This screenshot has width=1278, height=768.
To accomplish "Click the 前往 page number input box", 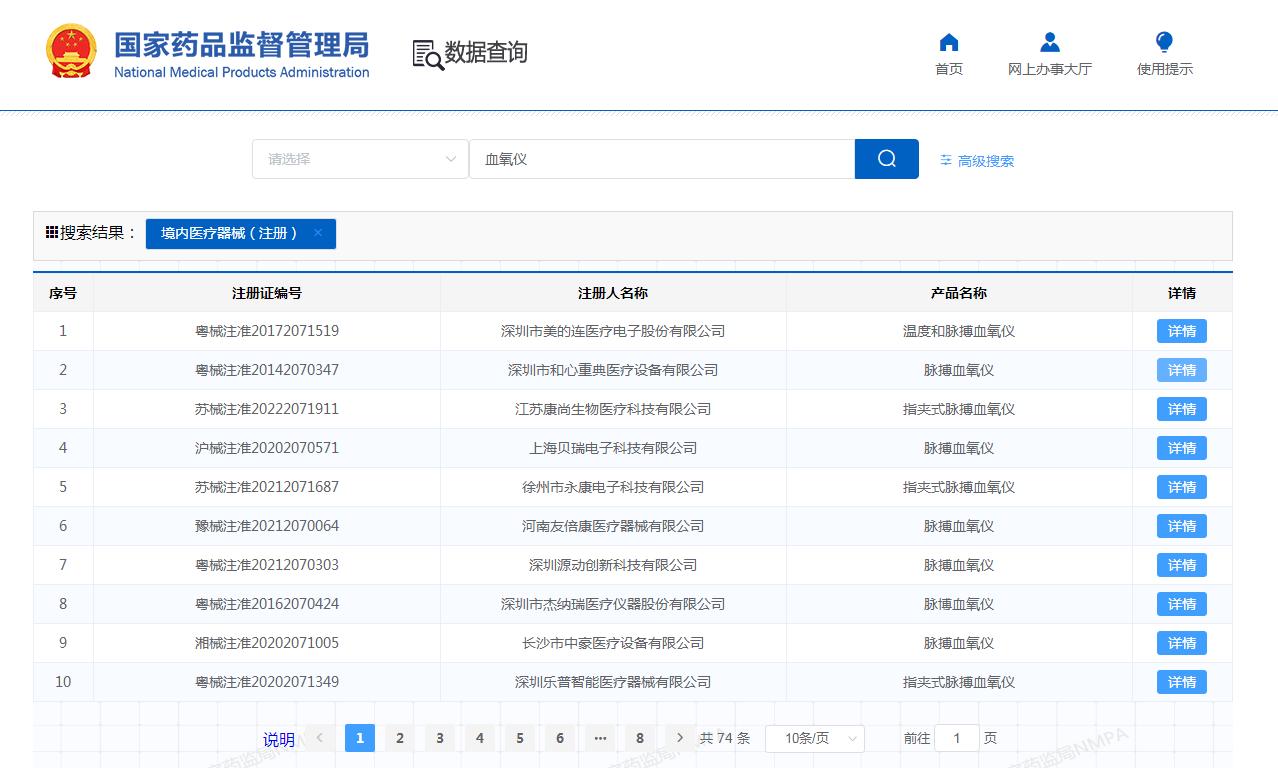I will (x=957, y=739).
